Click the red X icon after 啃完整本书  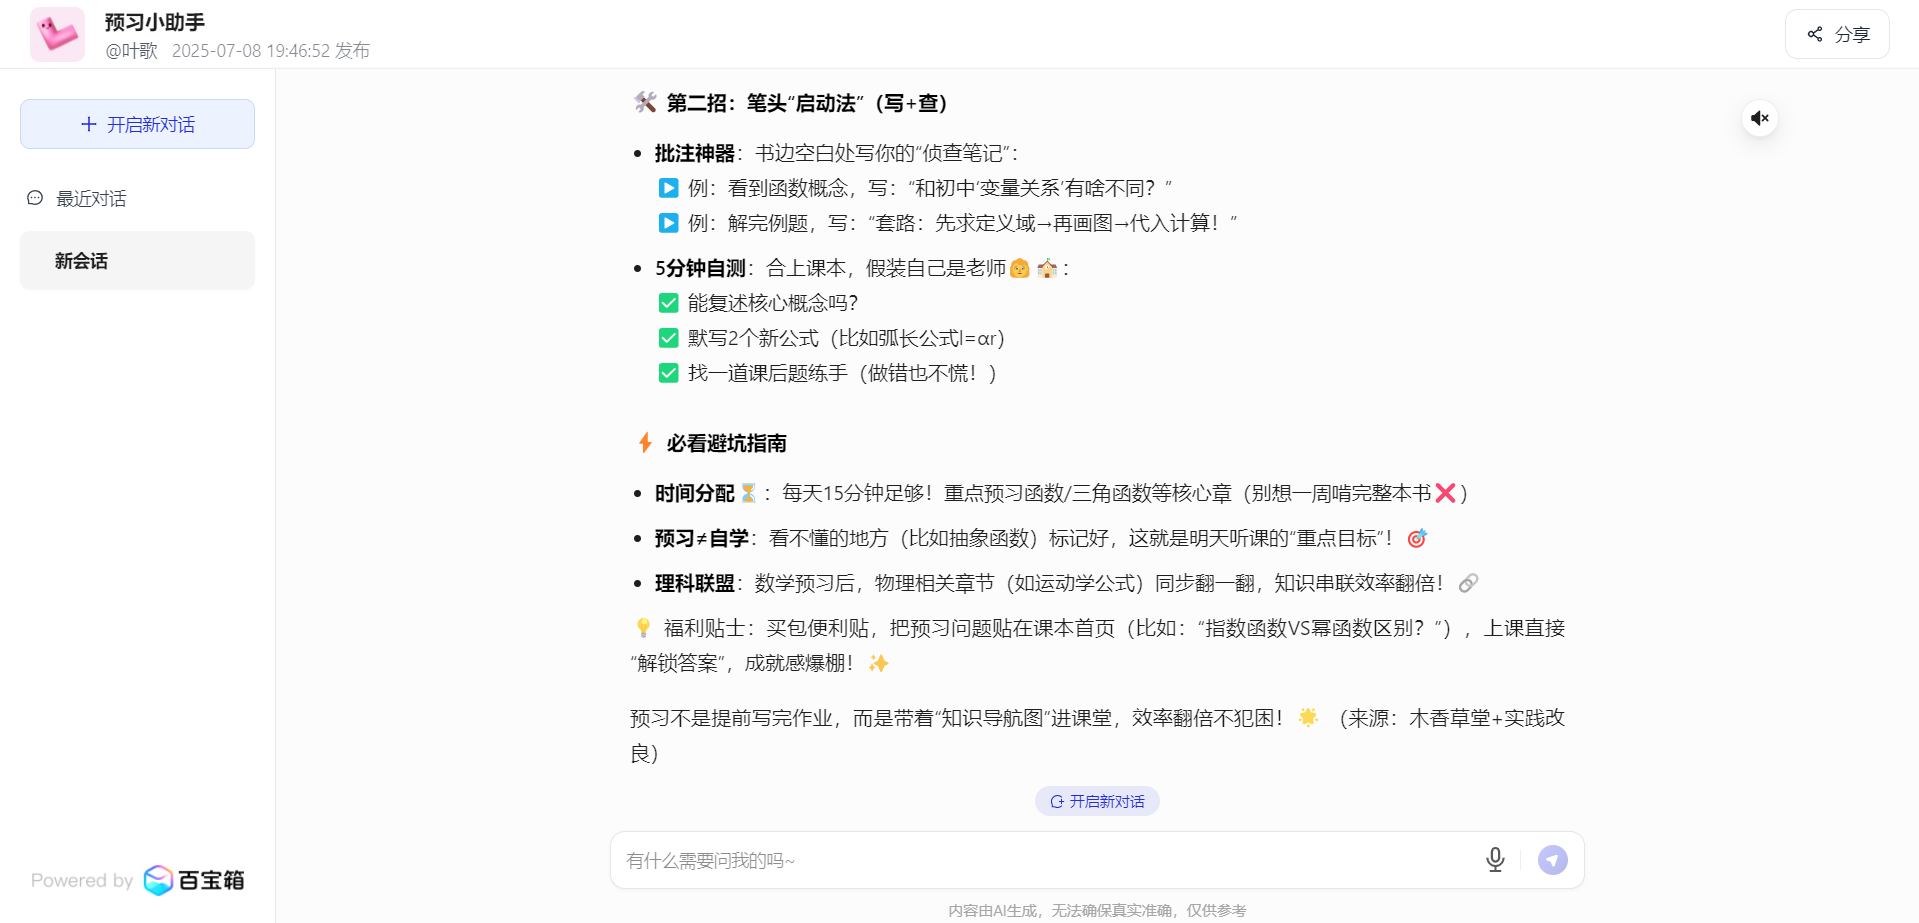[1445, 492]
